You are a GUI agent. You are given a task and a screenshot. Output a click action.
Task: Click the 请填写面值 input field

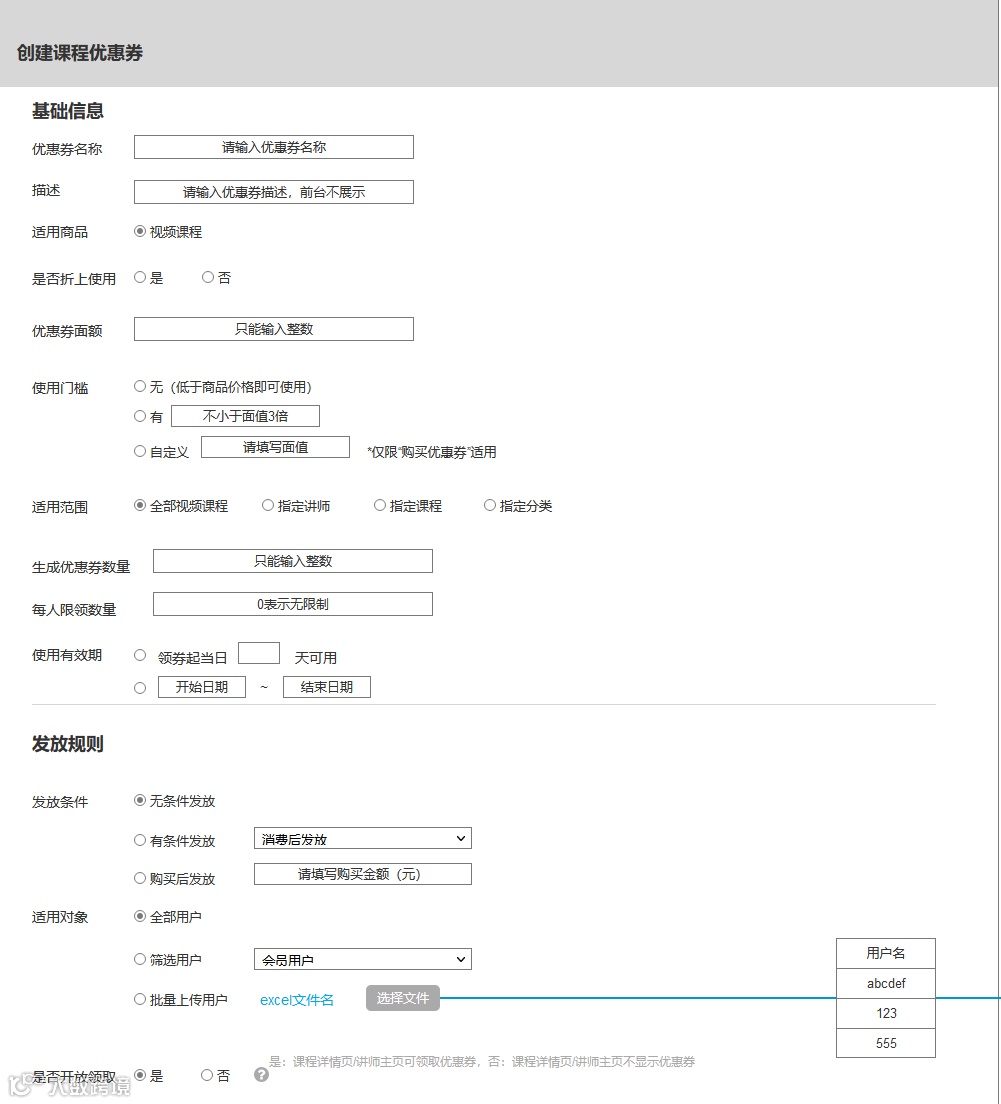[x=275, y=447]
